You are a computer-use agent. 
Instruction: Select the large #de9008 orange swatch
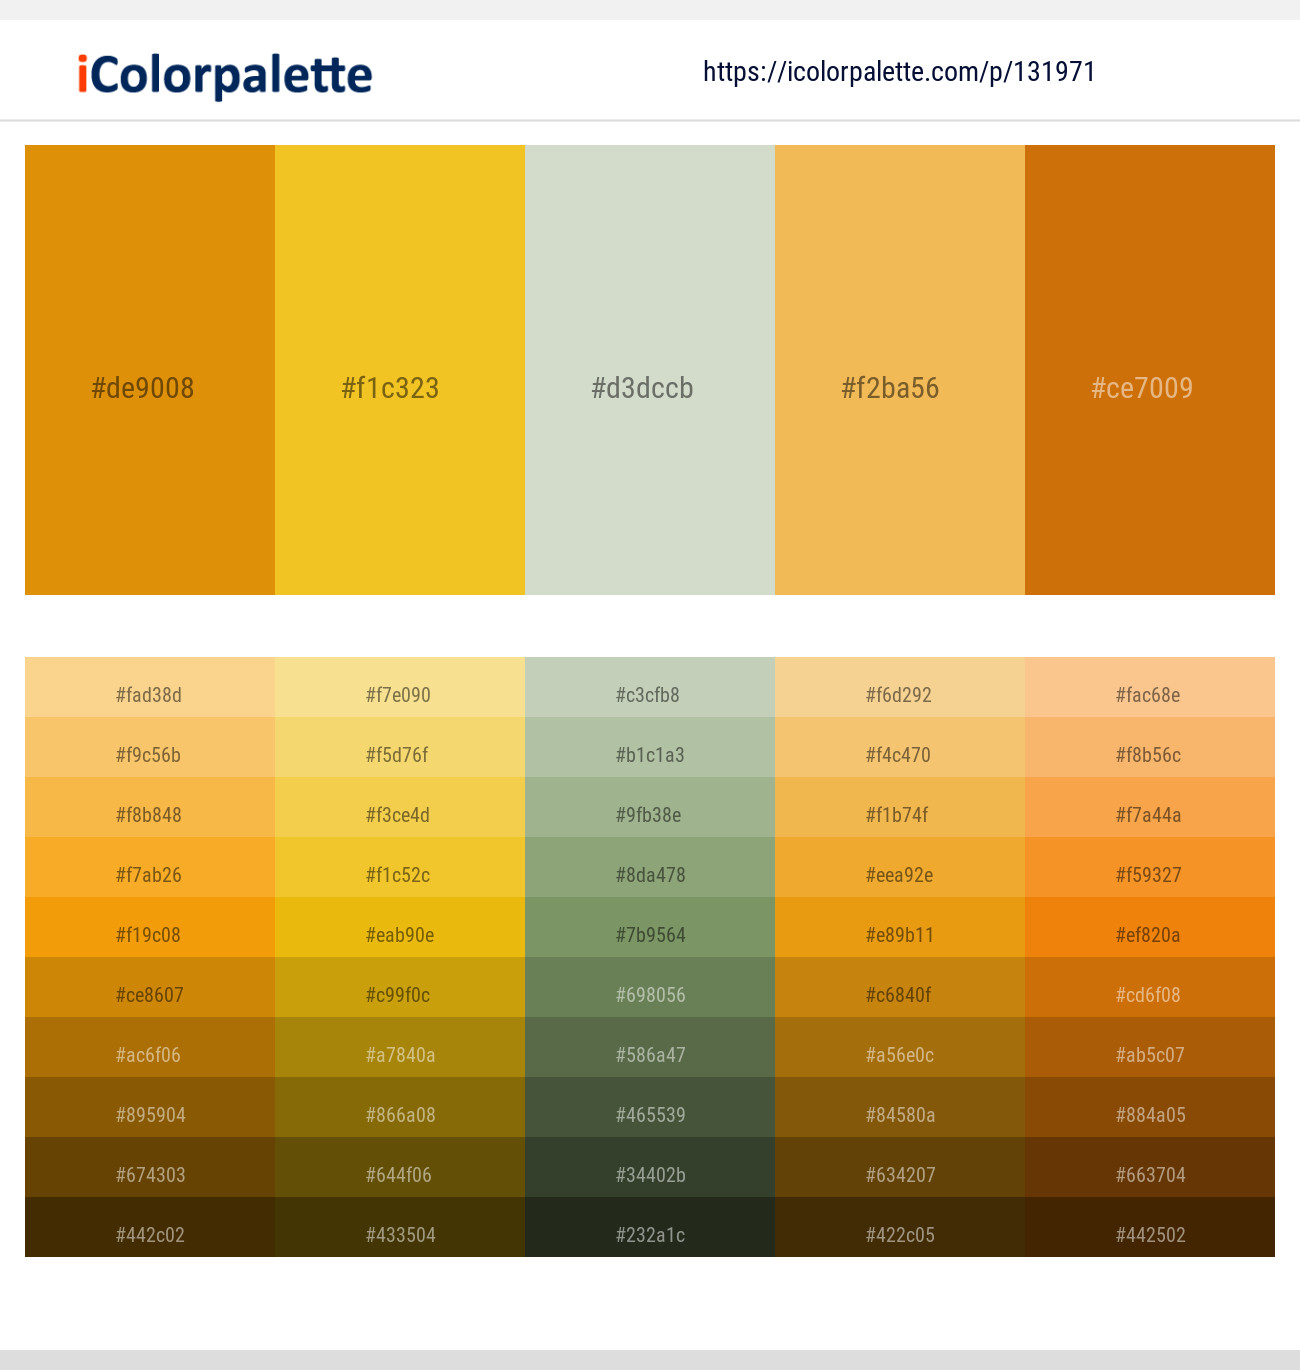[x=150, y=370]
